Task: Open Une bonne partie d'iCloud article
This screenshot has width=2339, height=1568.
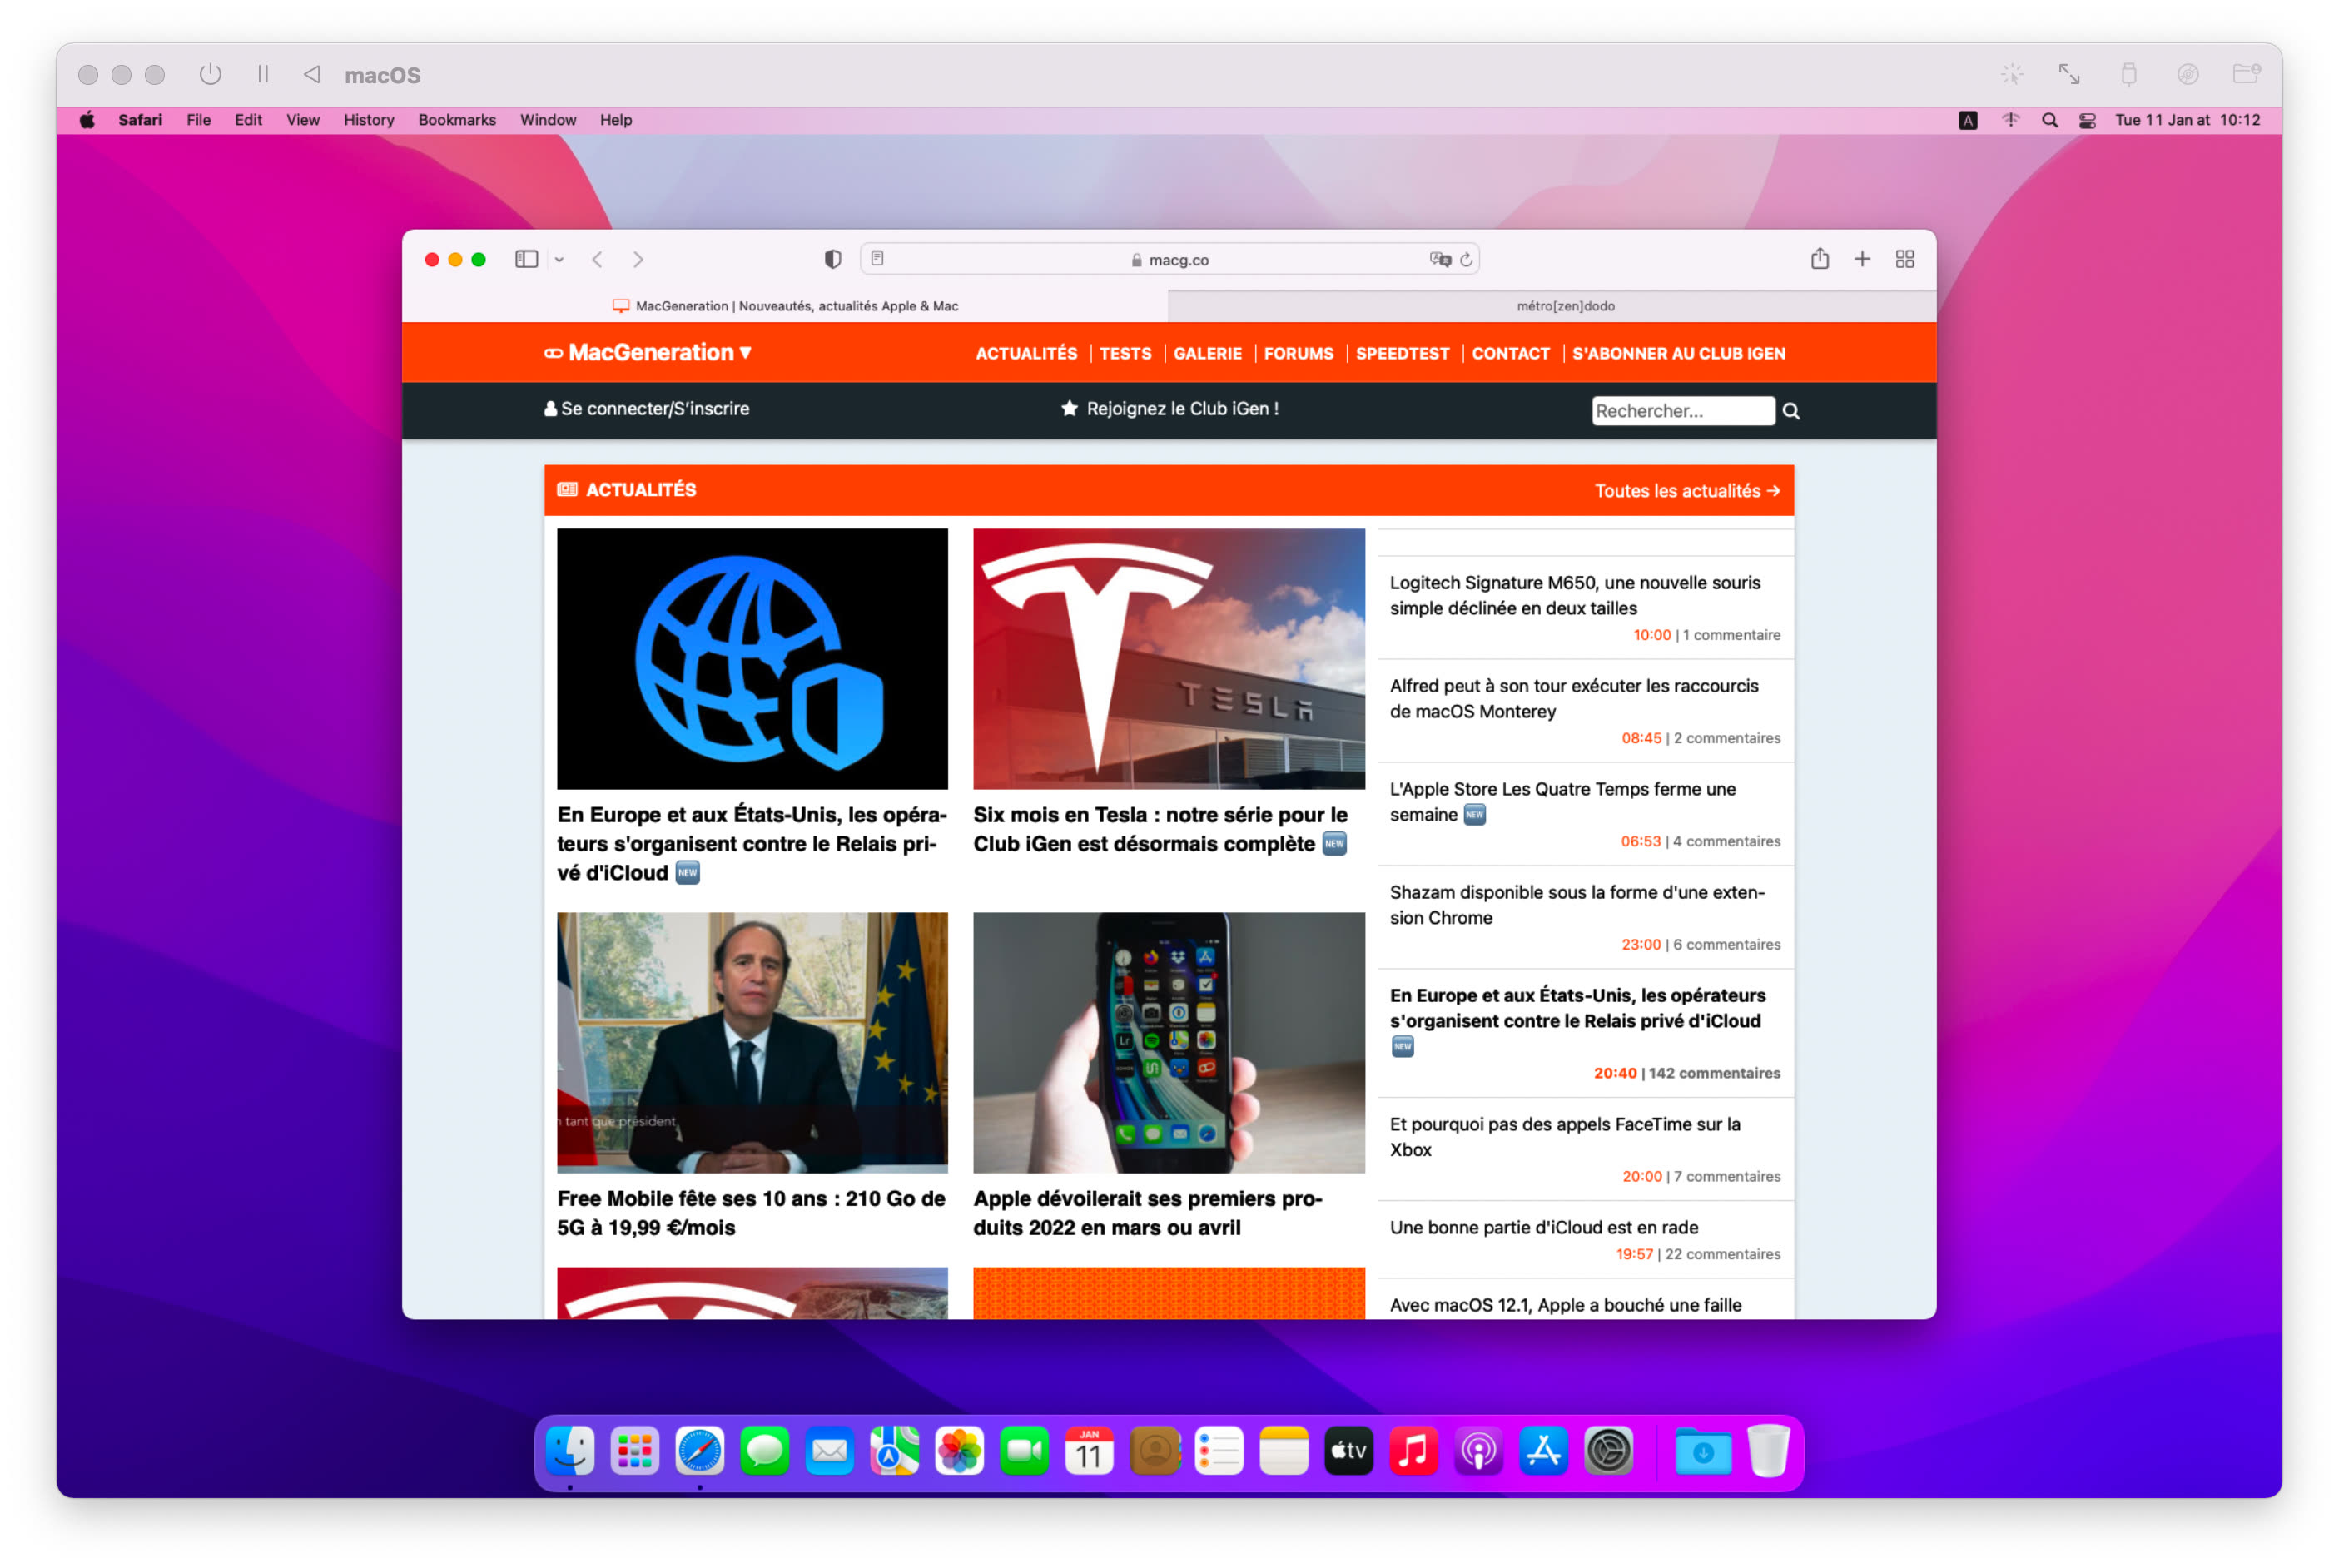Action: pyautogui.click(x=1544, y=1228)
